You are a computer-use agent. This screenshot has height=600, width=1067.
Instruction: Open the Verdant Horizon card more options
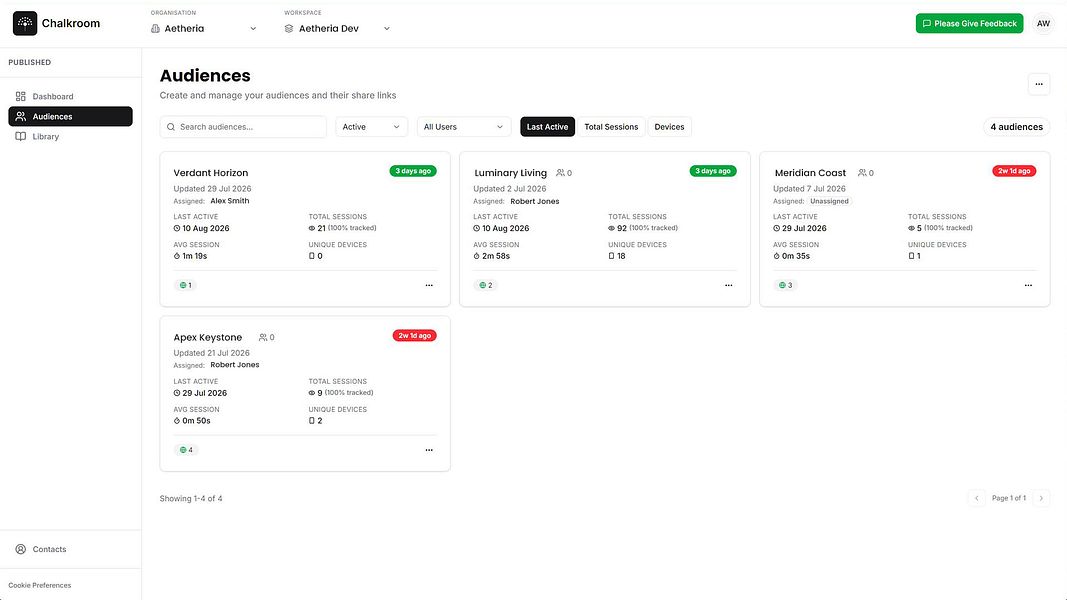429,285
